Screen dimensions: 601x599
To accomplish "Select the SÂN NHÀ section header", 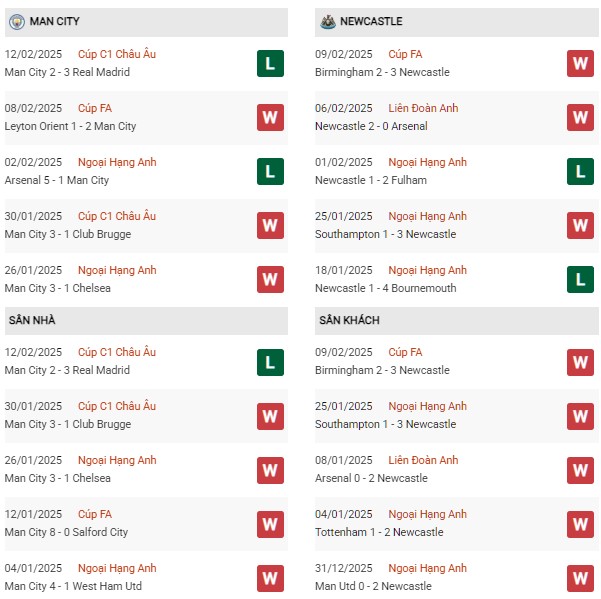I will point(146,320).
